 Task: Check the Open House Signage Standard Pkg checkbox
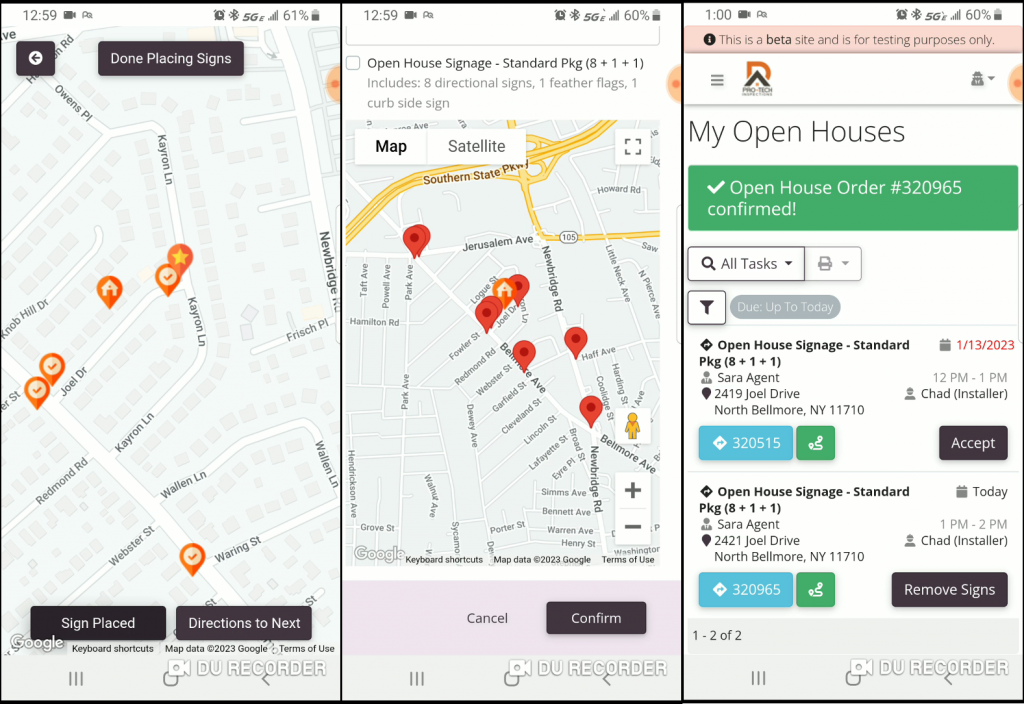click(x=353, y=63)
